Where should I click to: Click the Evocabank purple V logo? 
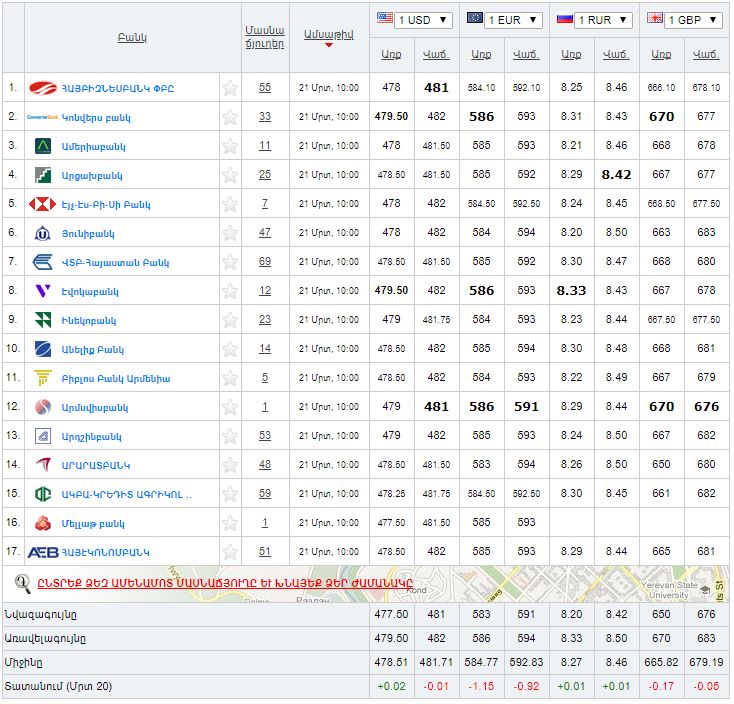tap(43, 291)
